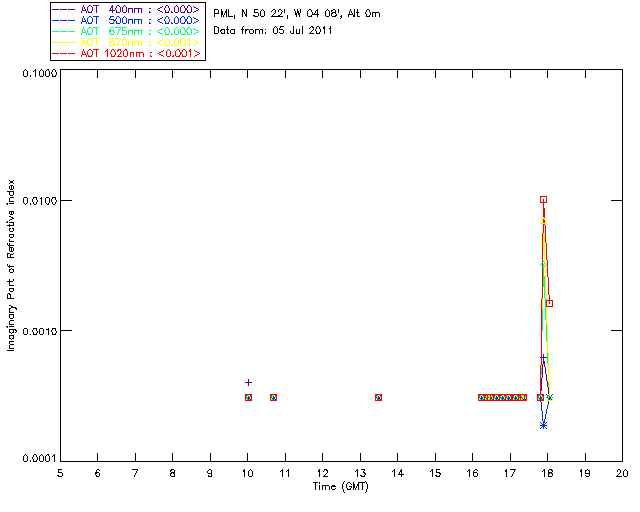Click the data point near time 10.7

273,397
